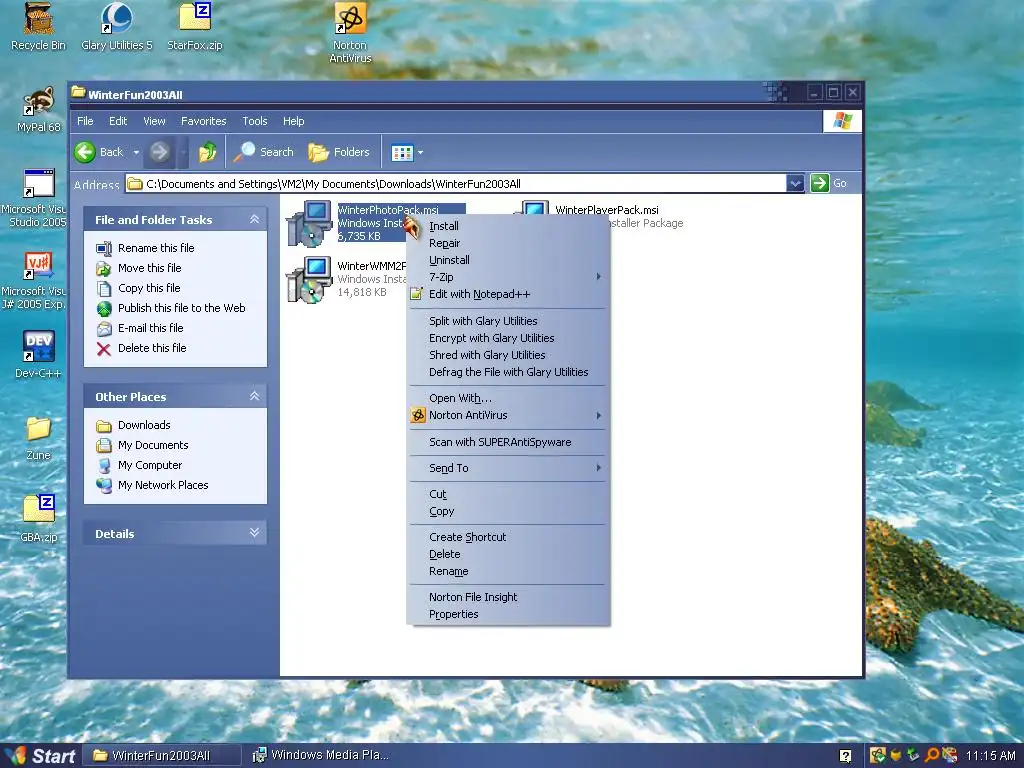
Task: Click Move this file
Action: click(x=138, y=268)
